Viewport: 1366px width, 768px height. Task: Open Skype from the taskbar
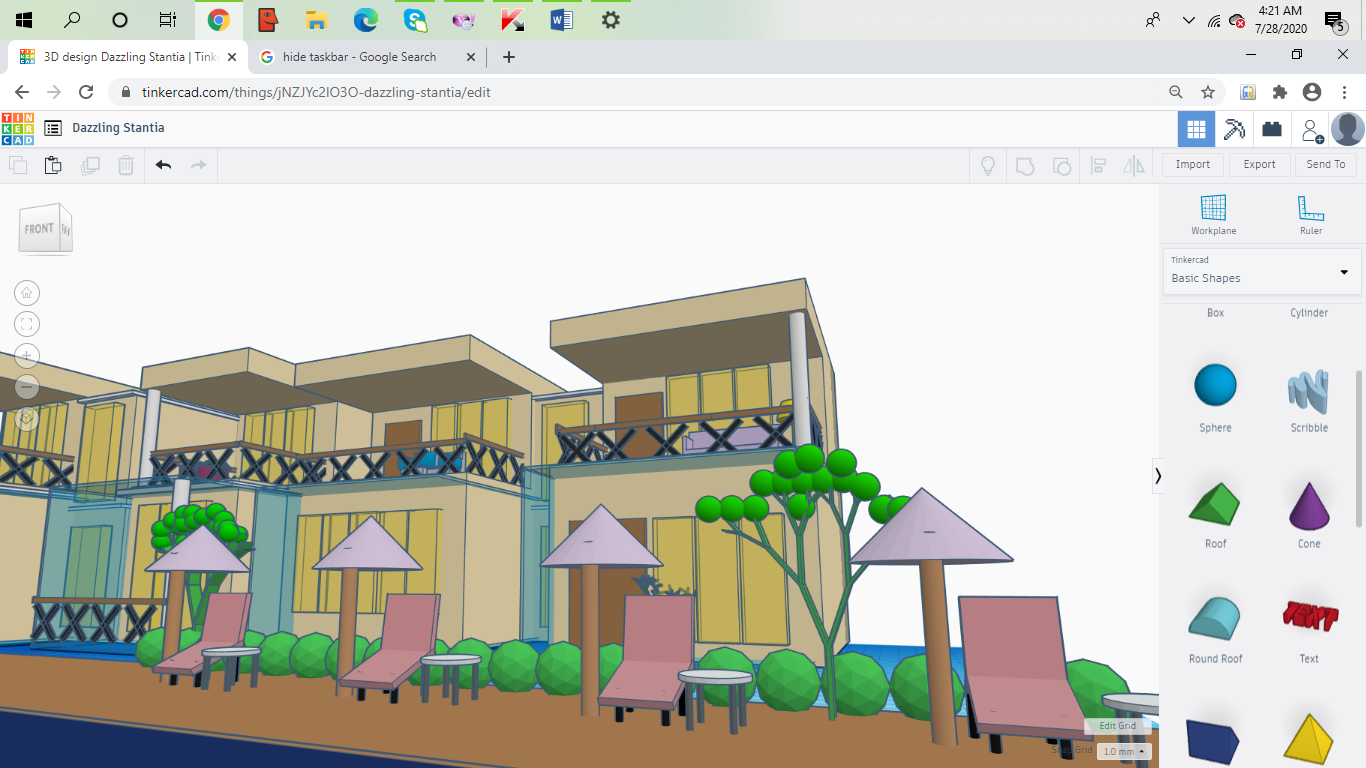tap(414, 20)
